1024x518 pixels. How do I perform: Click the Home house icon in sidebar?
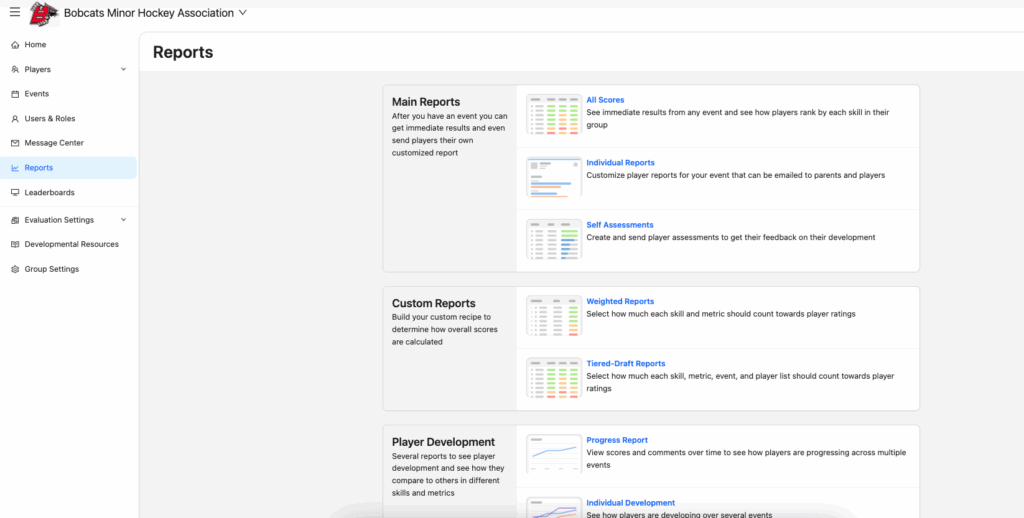click(x=15, y=45)
